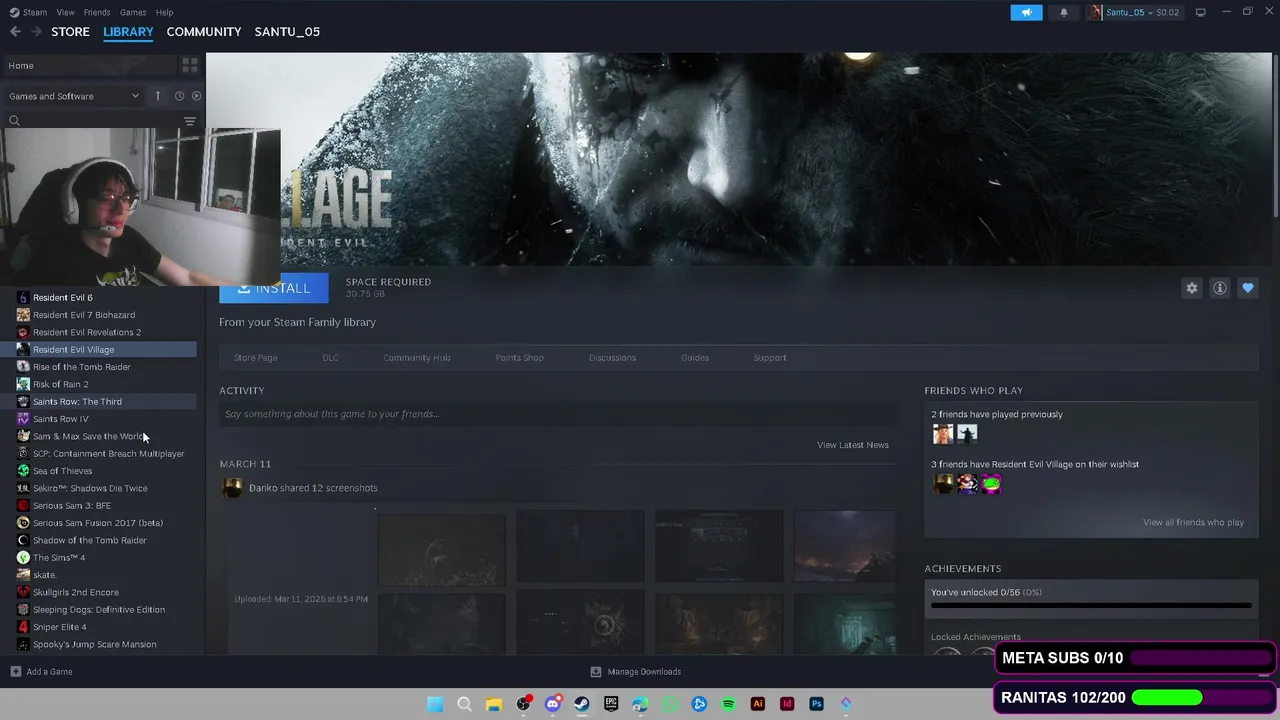Open Support link

pos(770,357)
